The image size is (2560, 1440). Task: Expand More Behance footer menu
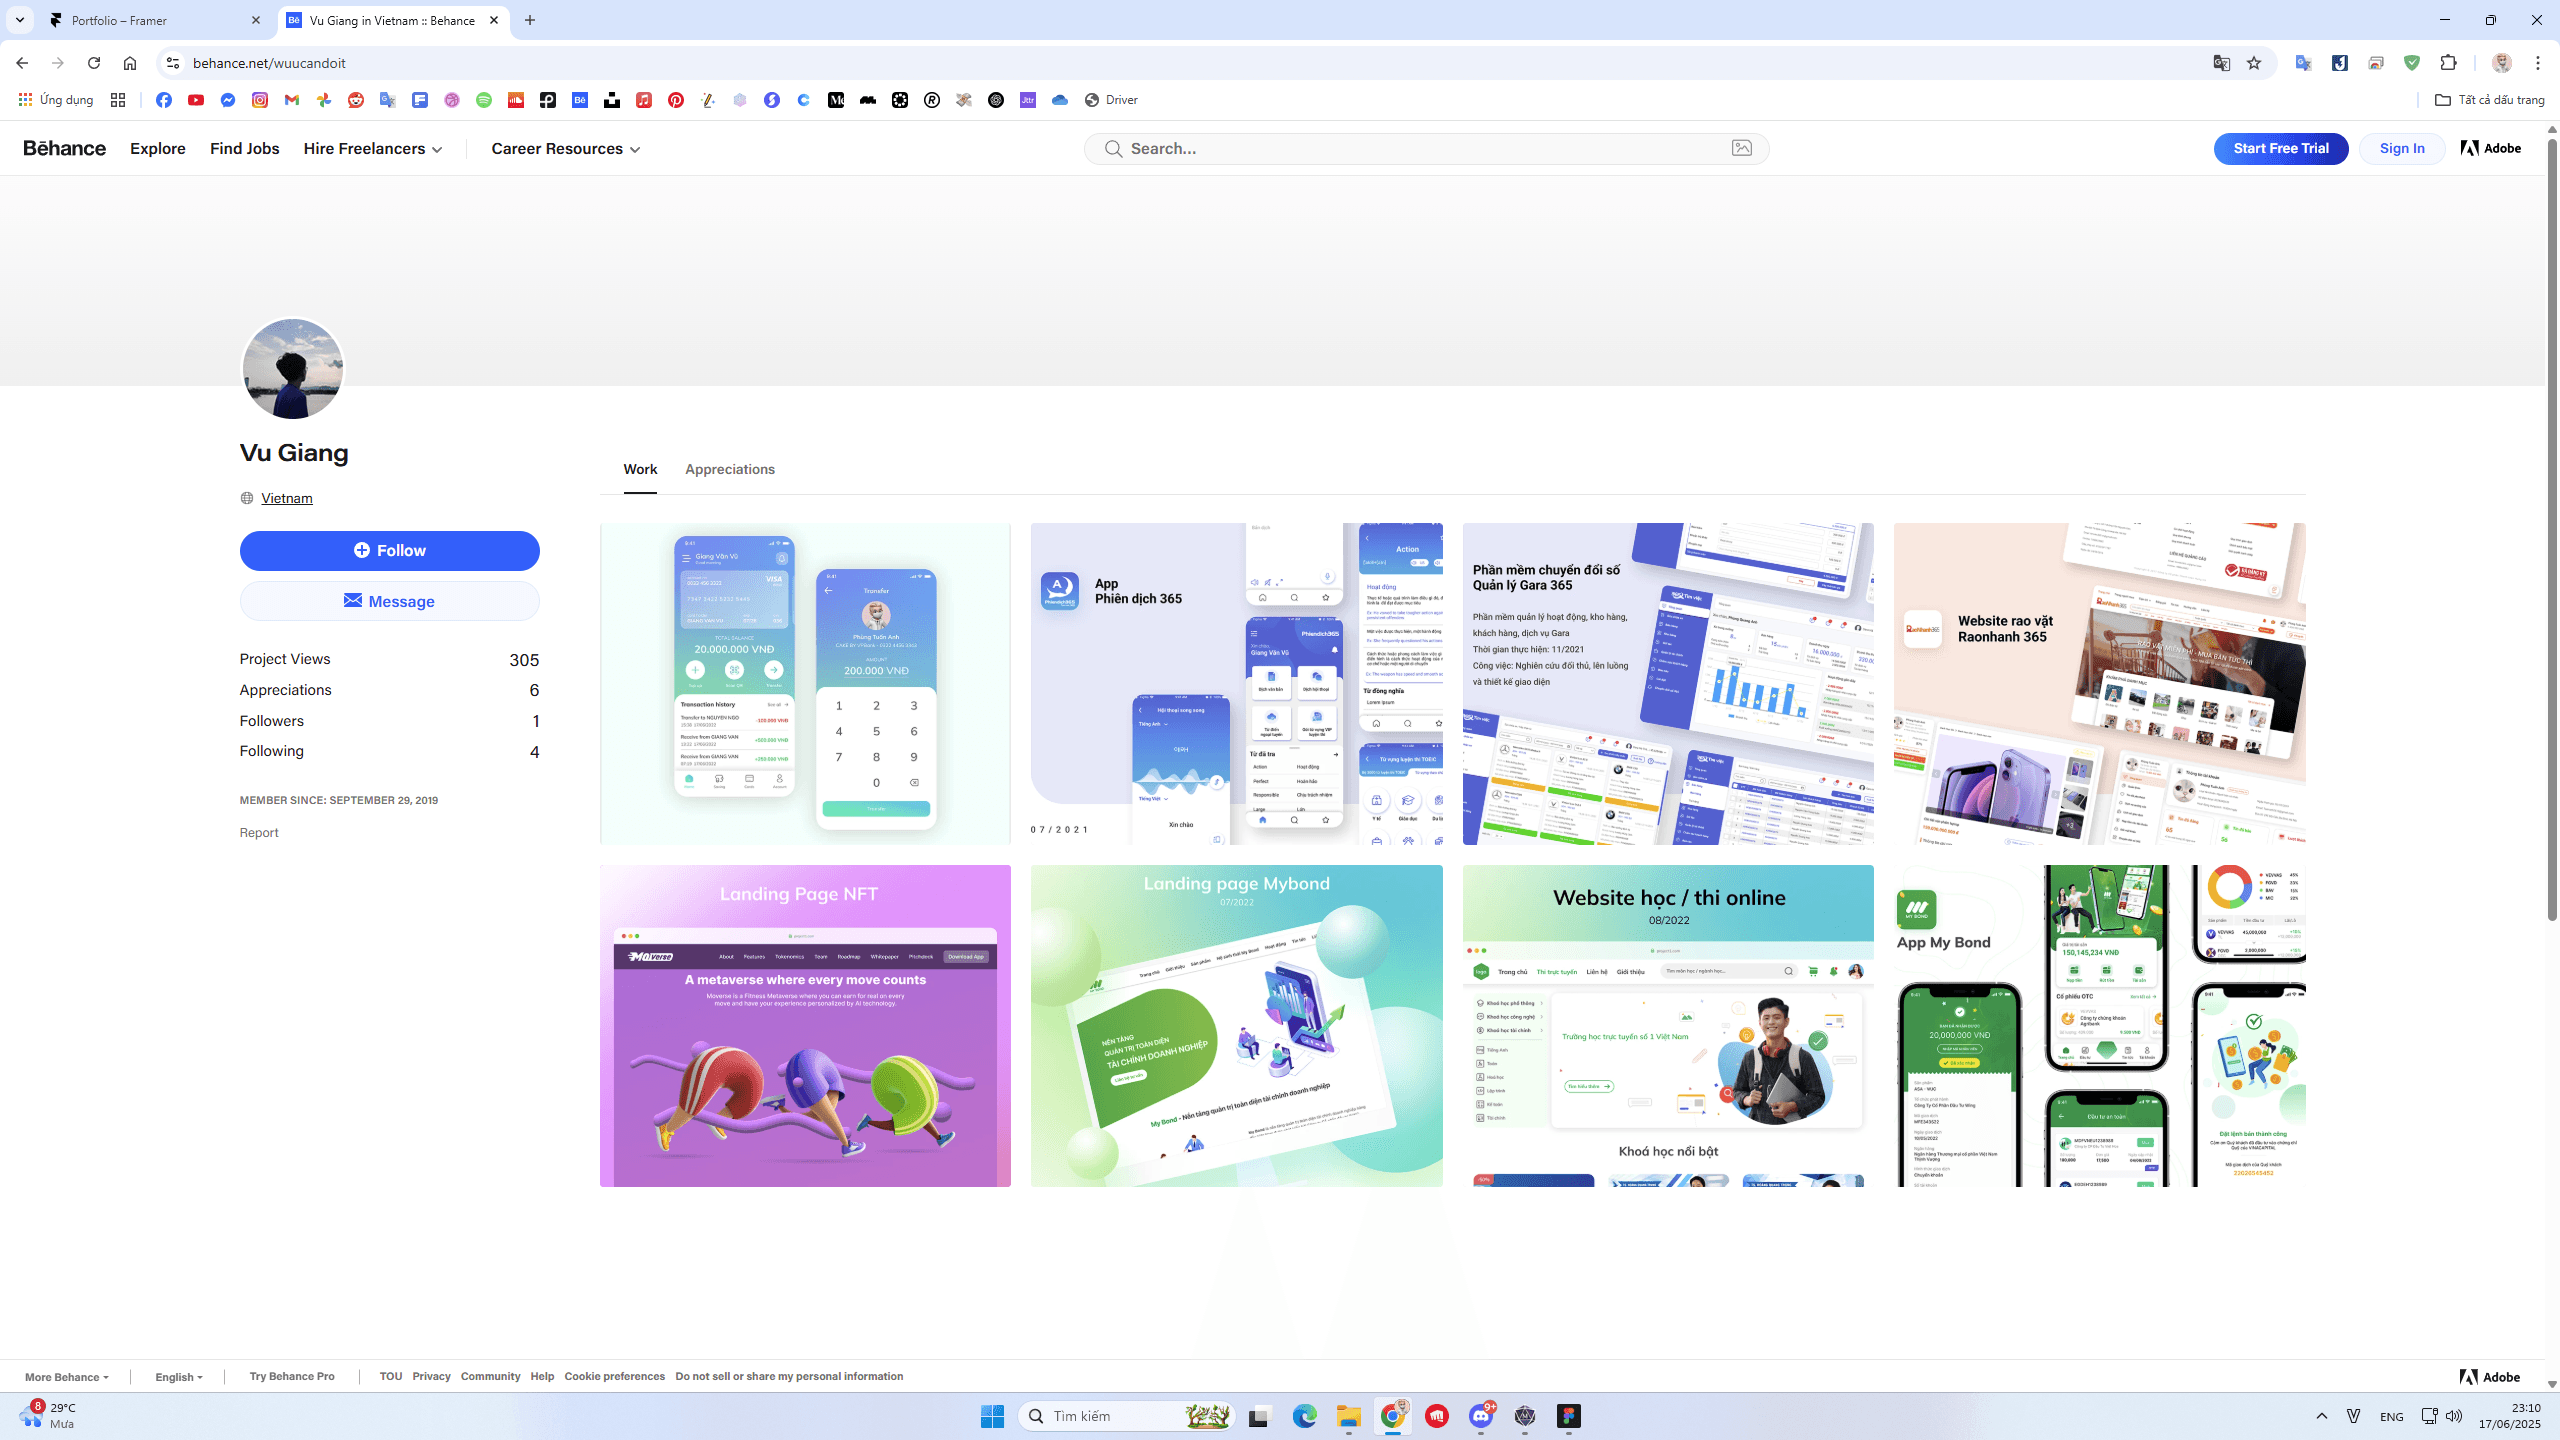(x=66, y=1377)
